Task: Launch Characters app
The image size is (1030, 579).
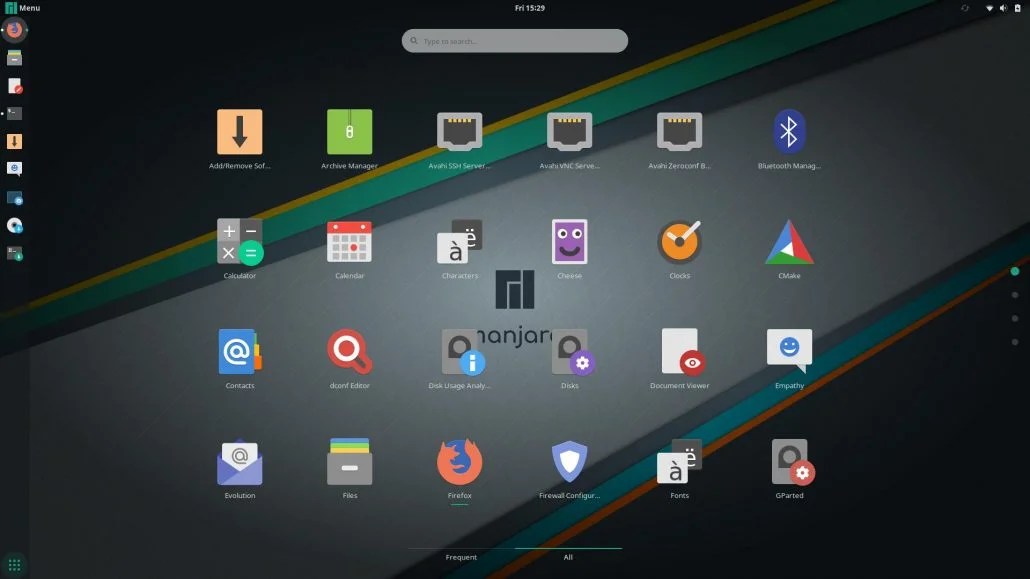Action: tap(459, 248)
